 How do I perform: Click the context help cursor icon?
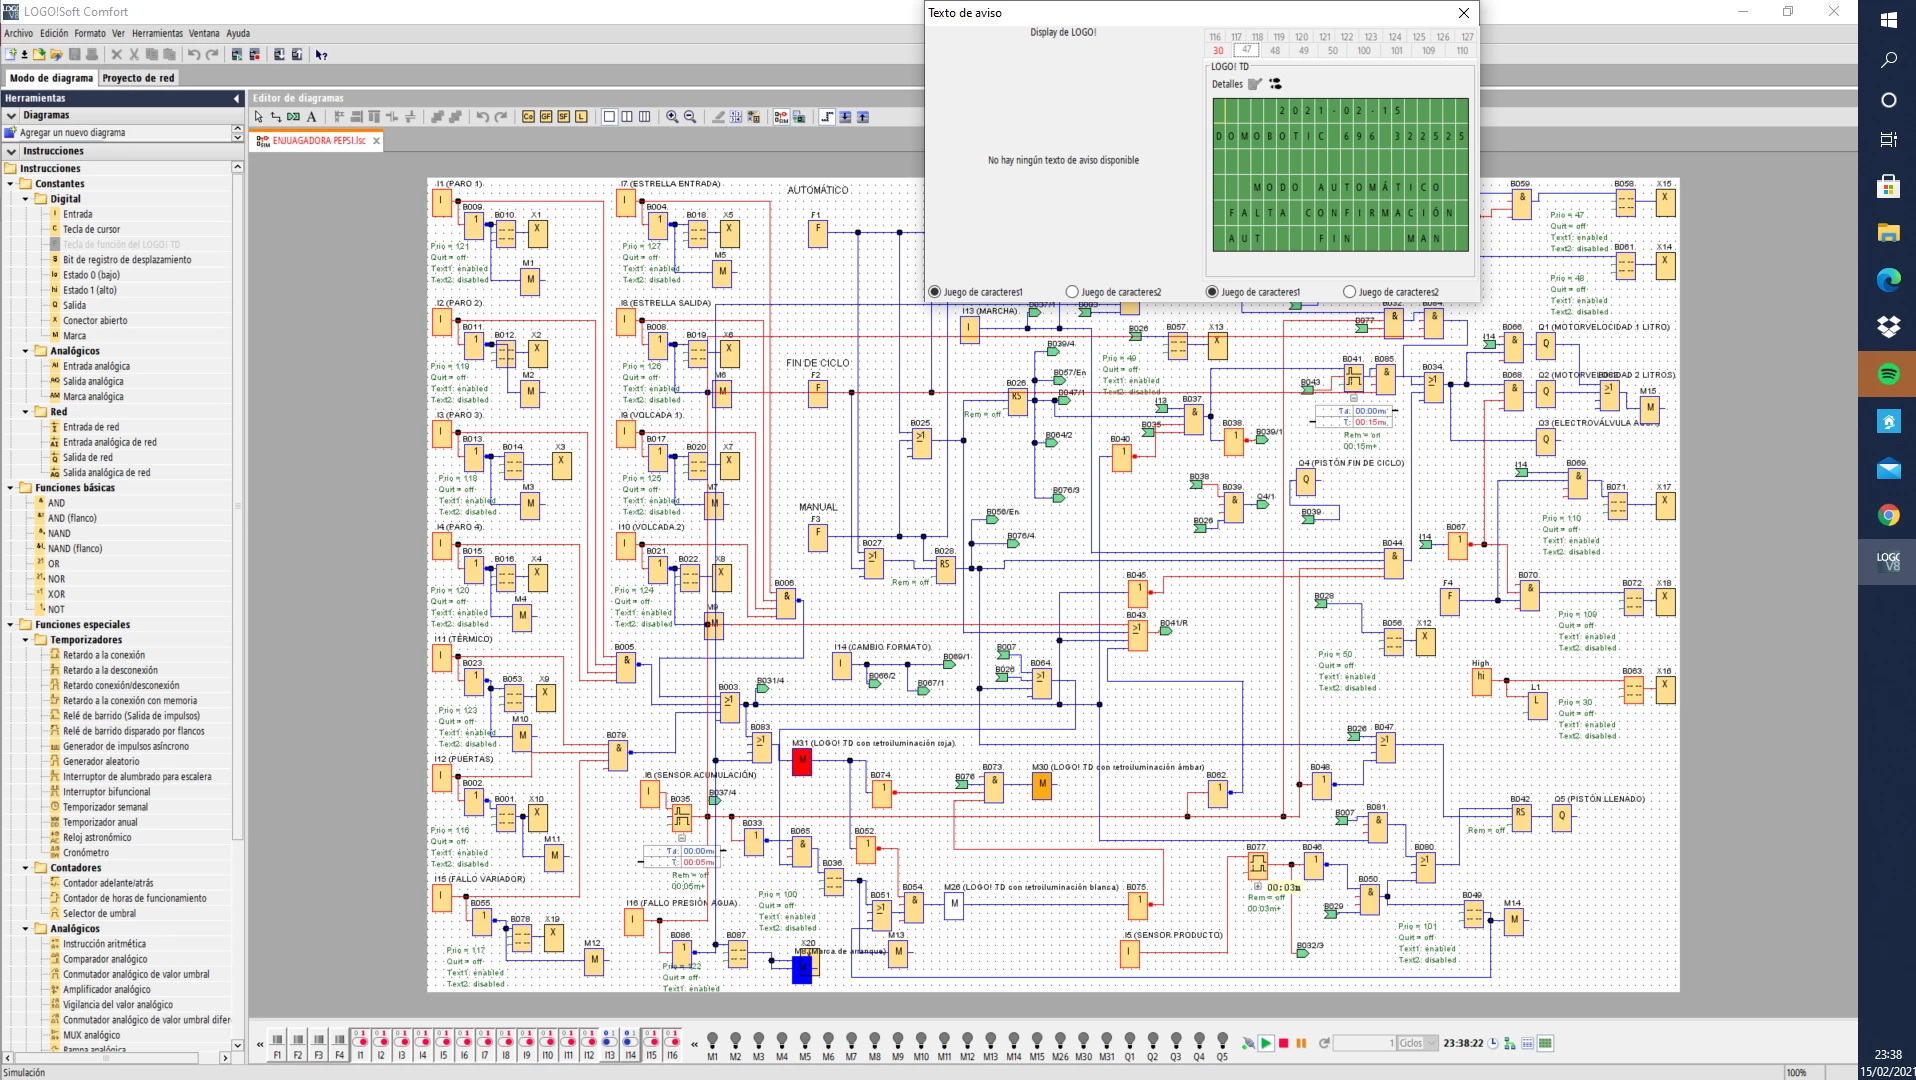click(321, 55)
